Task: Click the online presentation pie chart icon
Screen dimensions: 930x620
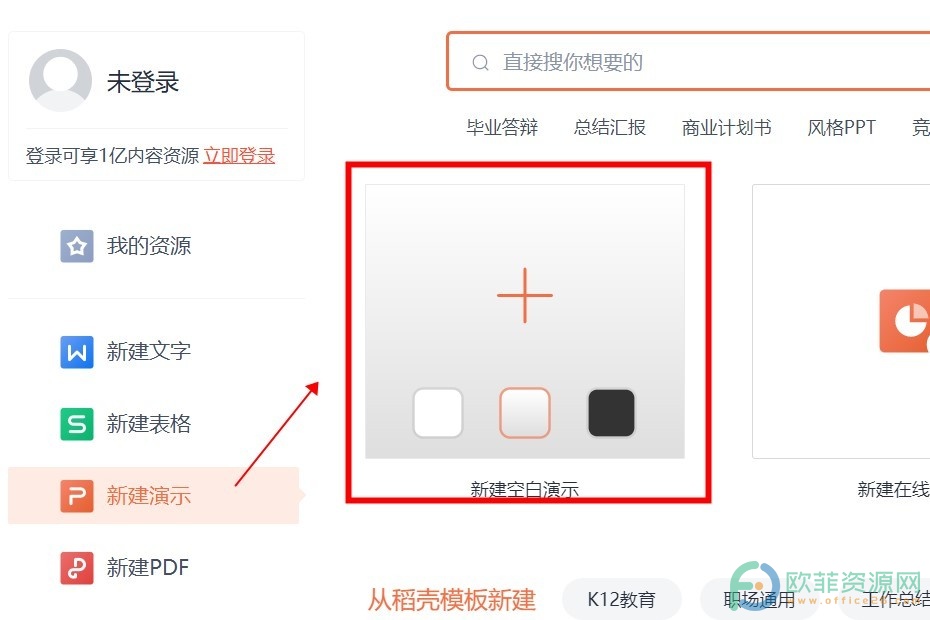Action: point(905,321)
